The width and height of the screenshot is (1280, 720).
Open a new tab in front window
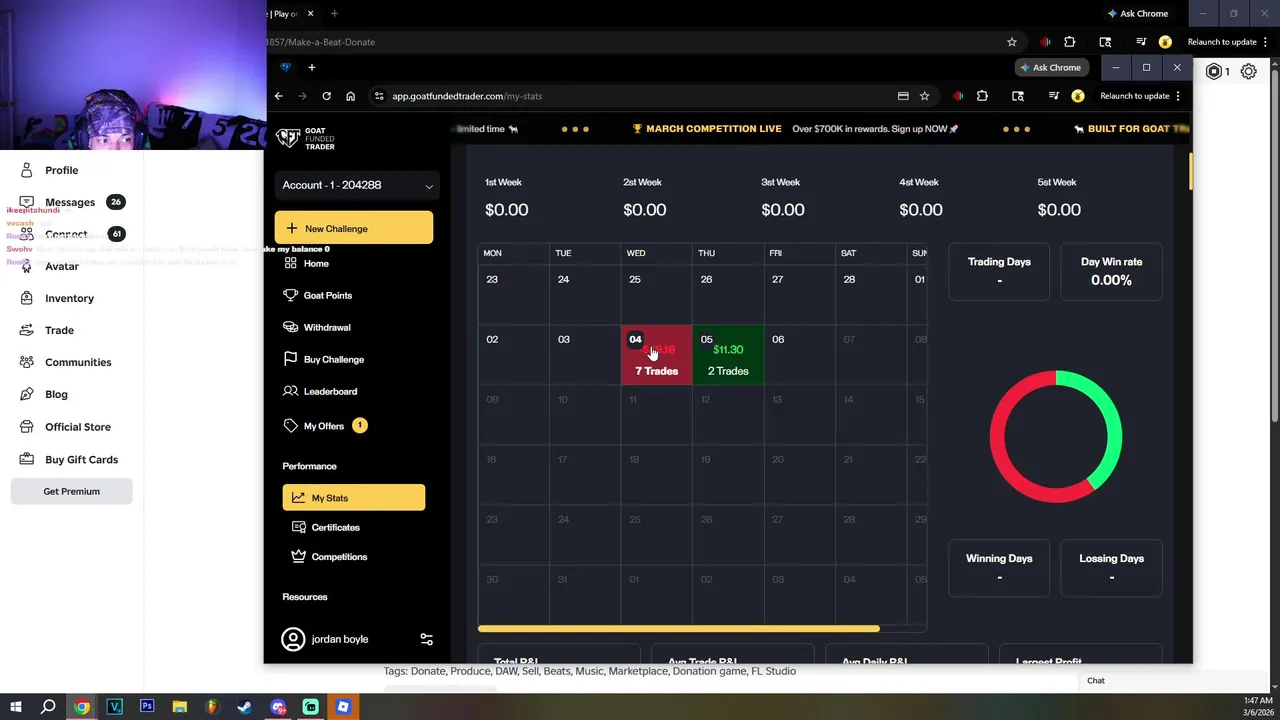tap(311, 67)
